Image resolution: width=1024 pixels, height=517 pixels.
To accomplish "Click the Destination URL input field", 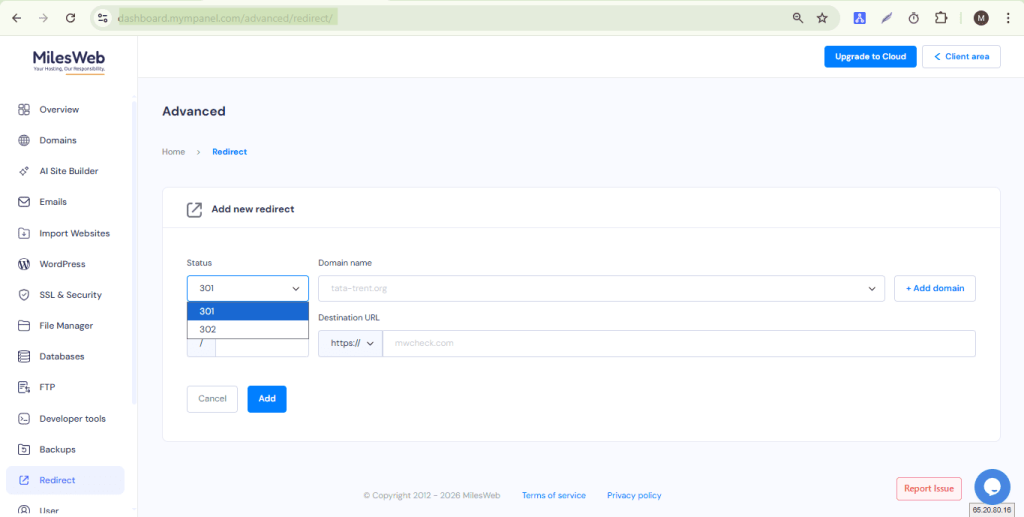I will tap(679, 343).
